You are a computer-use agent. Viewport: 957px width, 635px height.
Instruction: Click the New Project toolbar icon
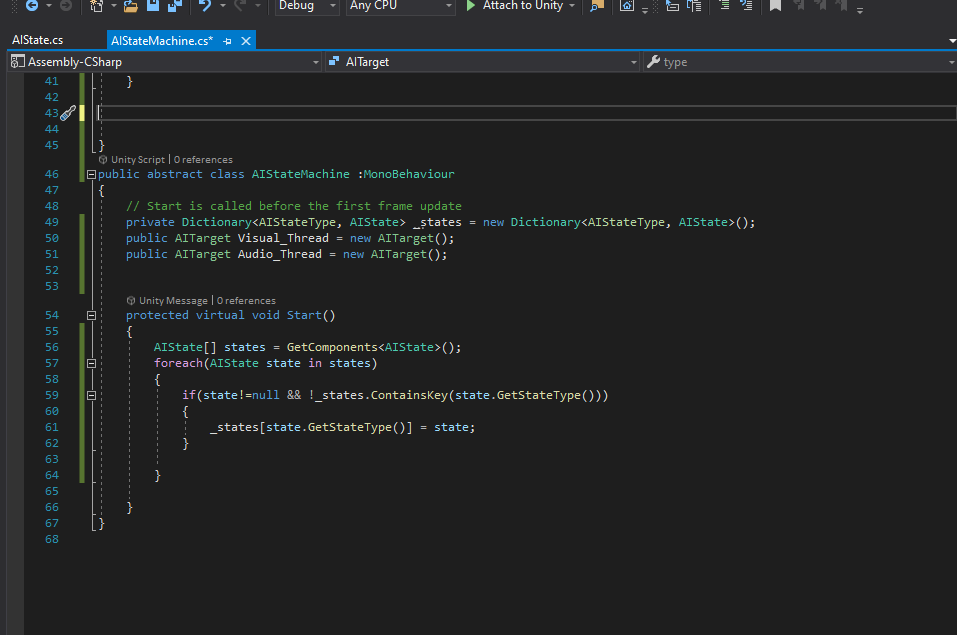point(96,5)
